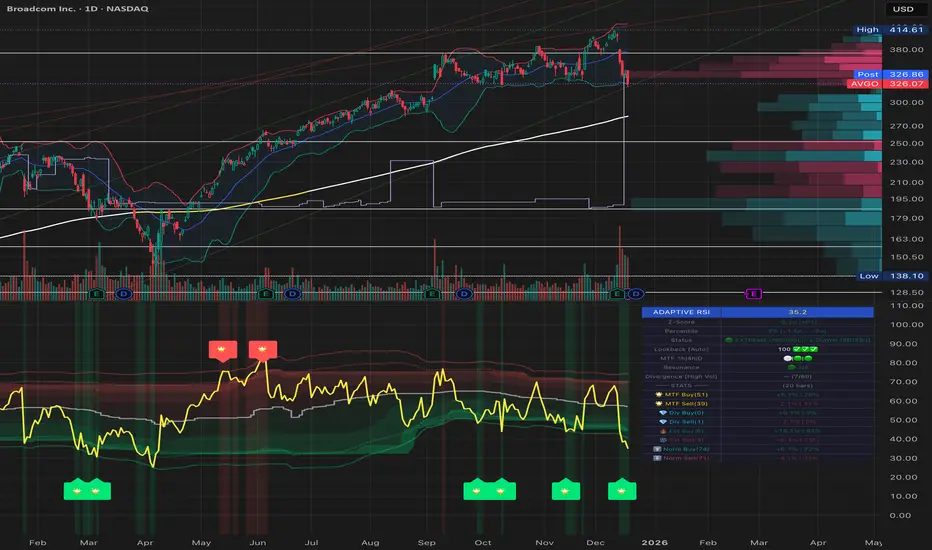
Task: Open the USD currency selector
Action: click(903, 9)
